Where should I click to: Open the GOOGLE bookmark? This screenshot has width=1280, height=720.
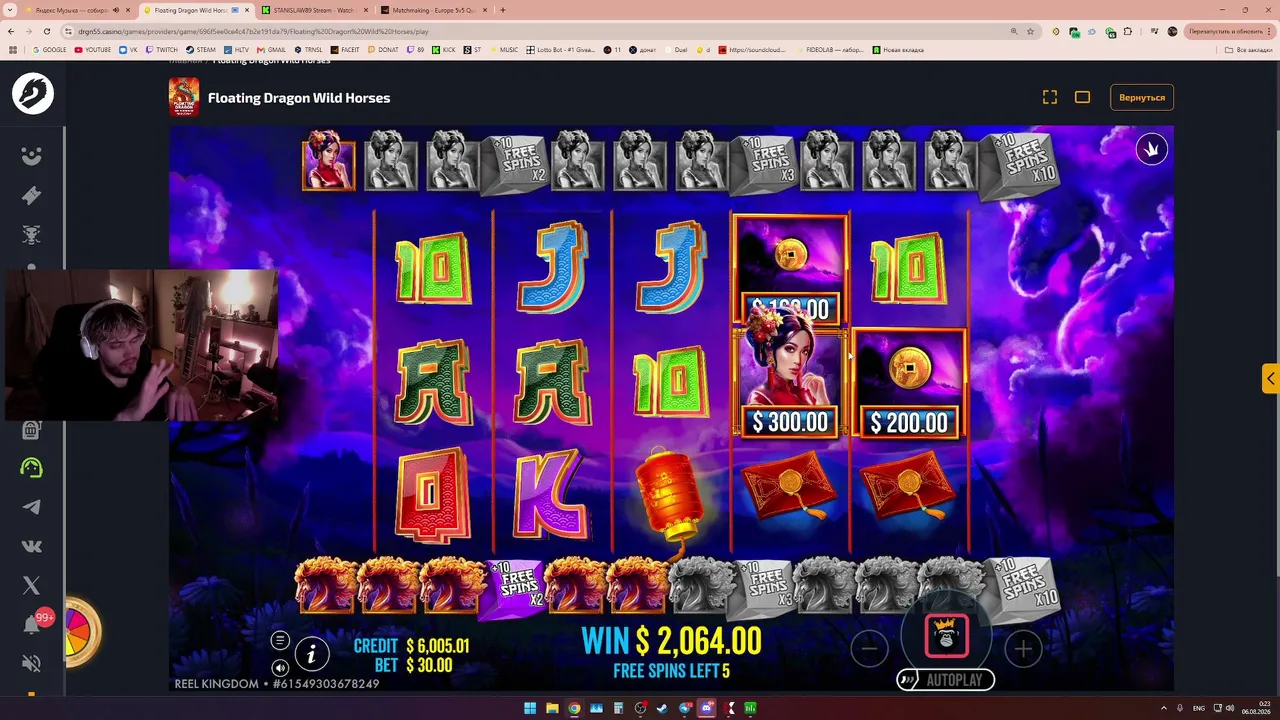point(50,50)
